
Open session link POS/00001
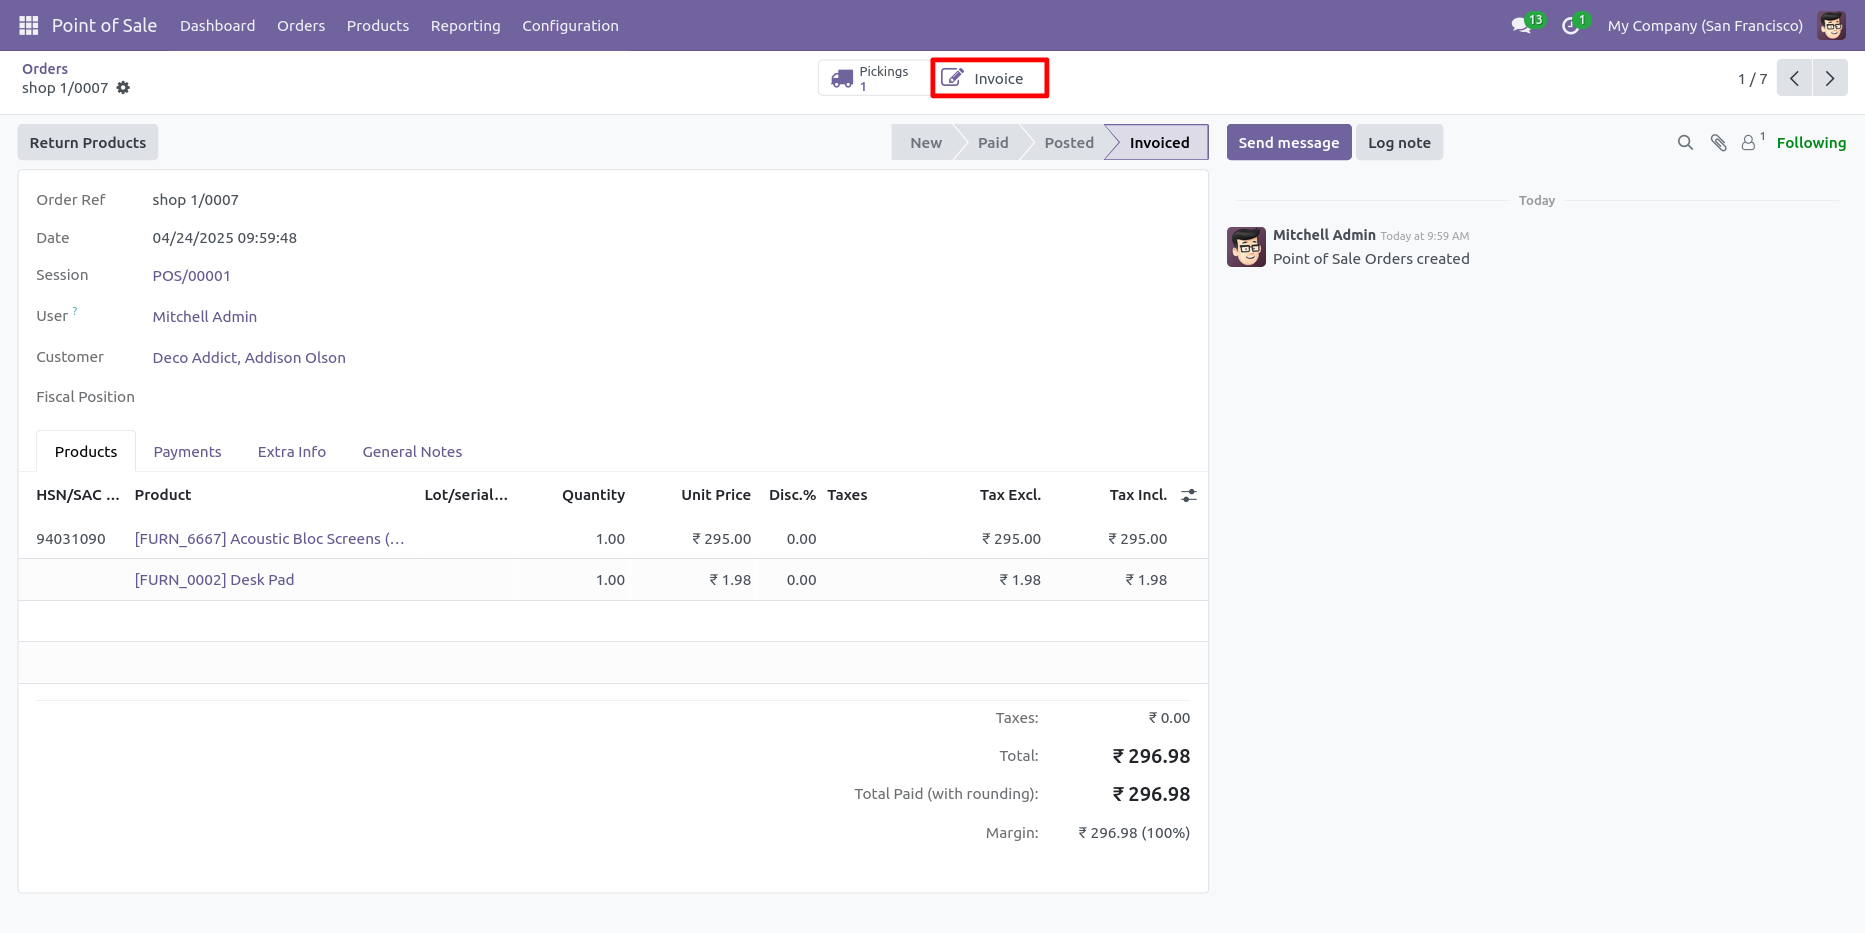191,276
